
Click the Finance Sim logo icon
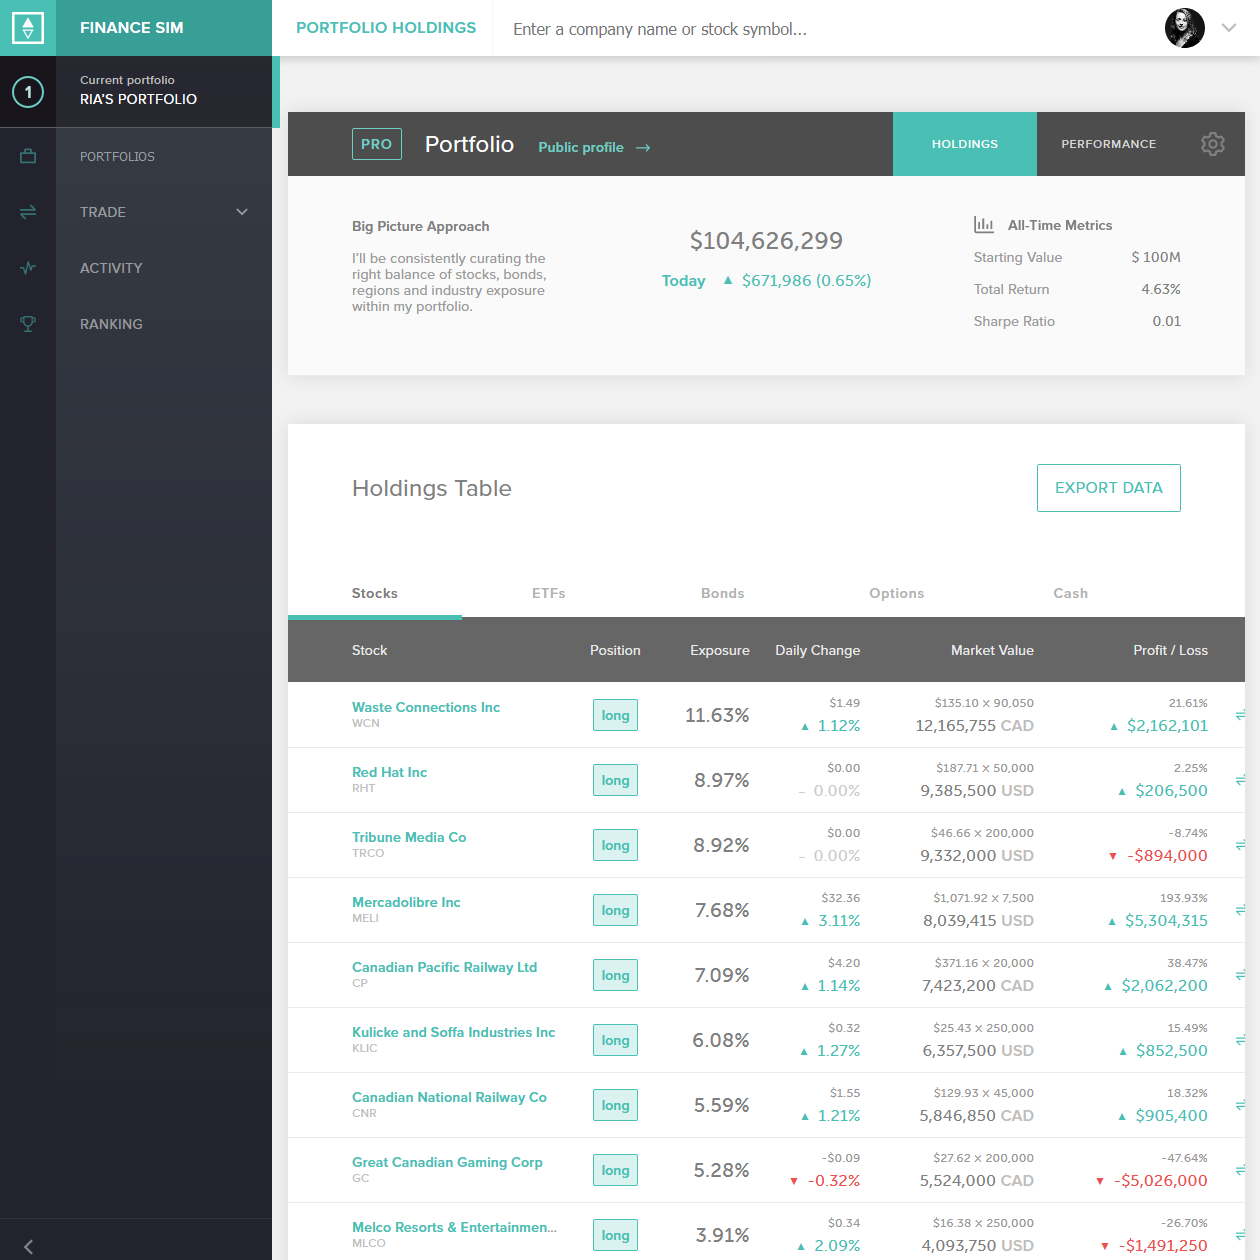pyautogui.click(x=28, y=28)
